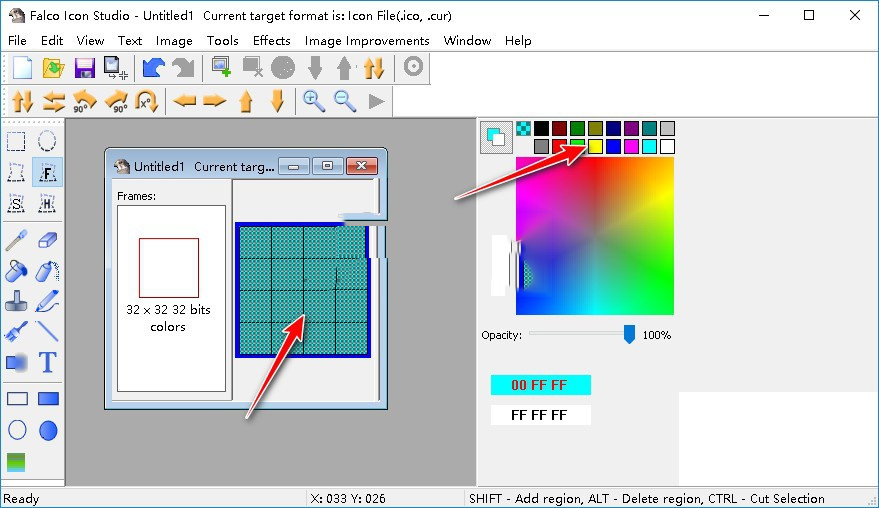
Task: Redo the last undone action
Action: tap(183, 68)
